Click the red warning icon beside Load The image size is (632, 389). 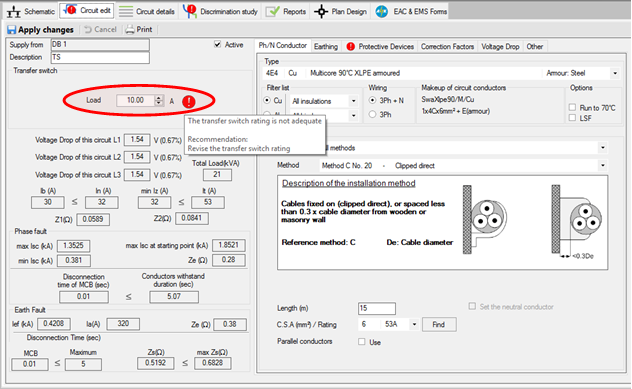pyautogui.click(x=189, y=101)
